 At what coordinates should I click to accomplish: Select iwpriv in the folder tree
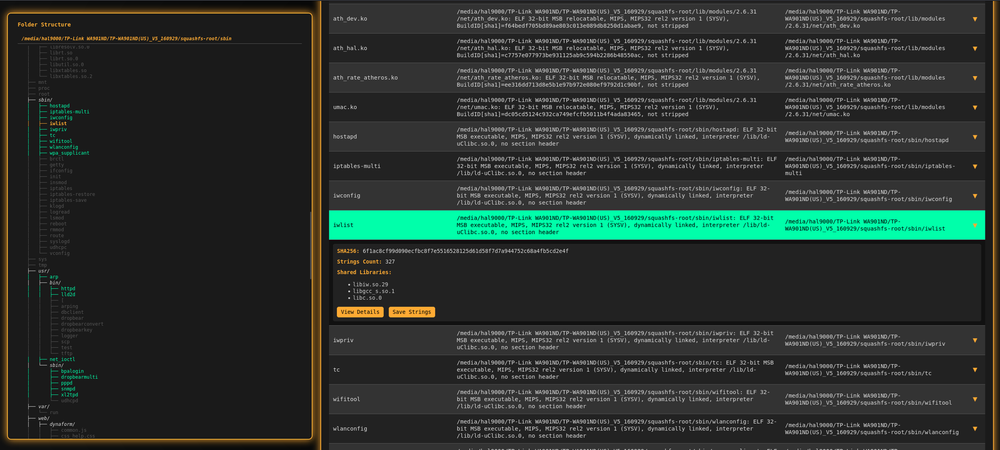[x=58, y=129]
